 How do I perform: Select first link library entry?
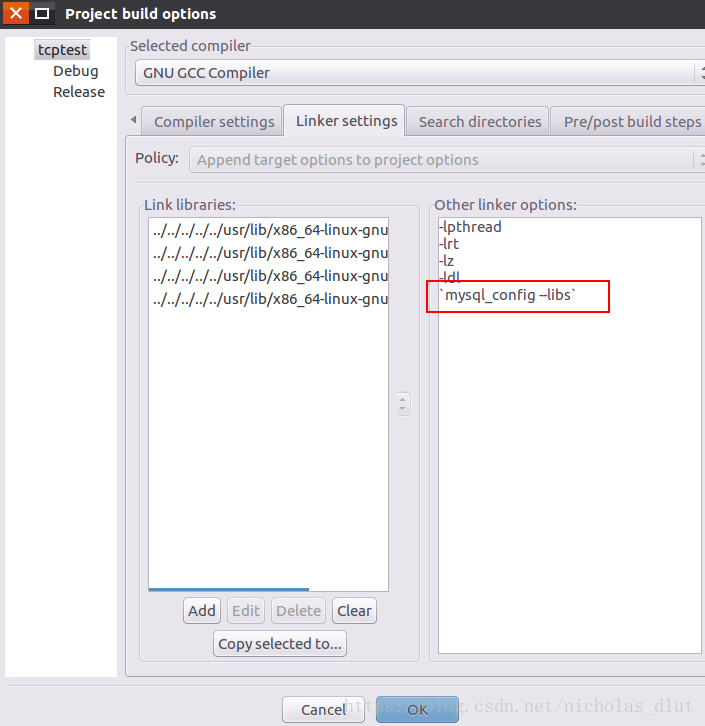(x=269, y=230)
